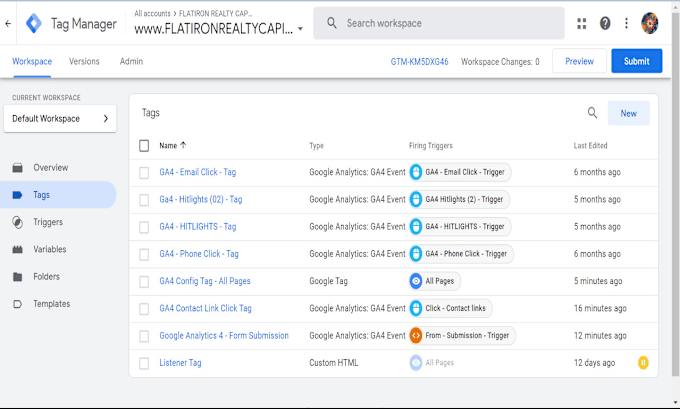Check Google Analytics 4 - Form Submission checkbox
This screenshot has width=680, height=409.
coord(144,336)
